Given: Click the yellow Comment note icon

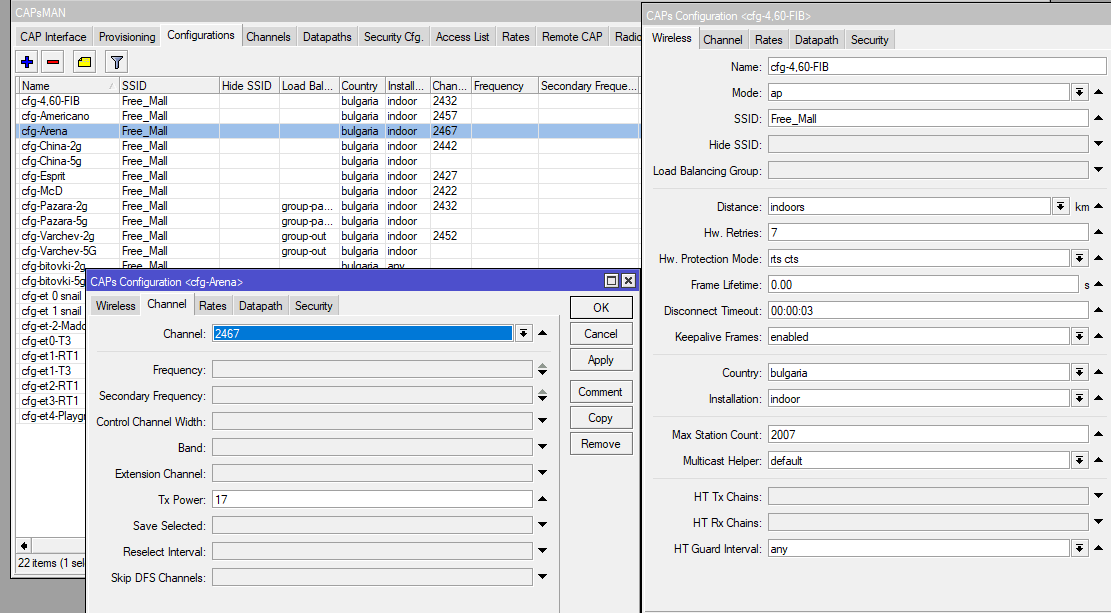Looking at the screenshot, I should click(x=84, y=62).
